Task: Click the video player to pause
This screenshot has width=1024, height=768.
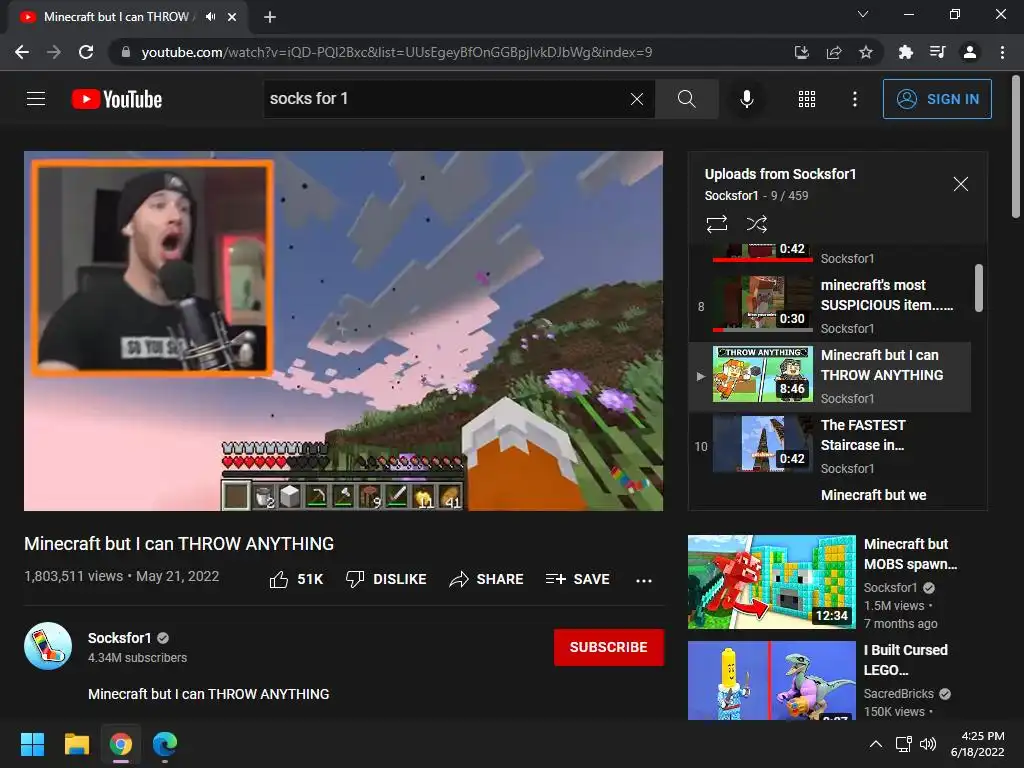Action: (x=344, y=331)
